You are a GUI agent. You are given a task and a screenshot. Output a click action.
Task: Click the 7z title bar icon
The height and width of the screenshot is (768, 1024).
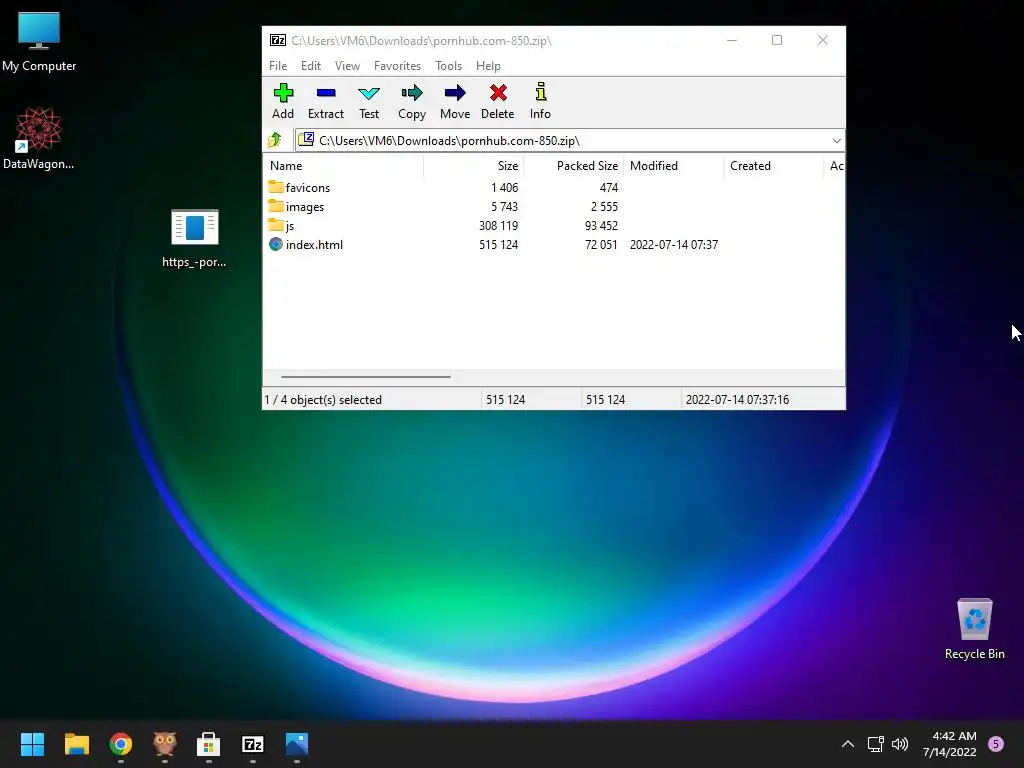click(x=278, y=40)
